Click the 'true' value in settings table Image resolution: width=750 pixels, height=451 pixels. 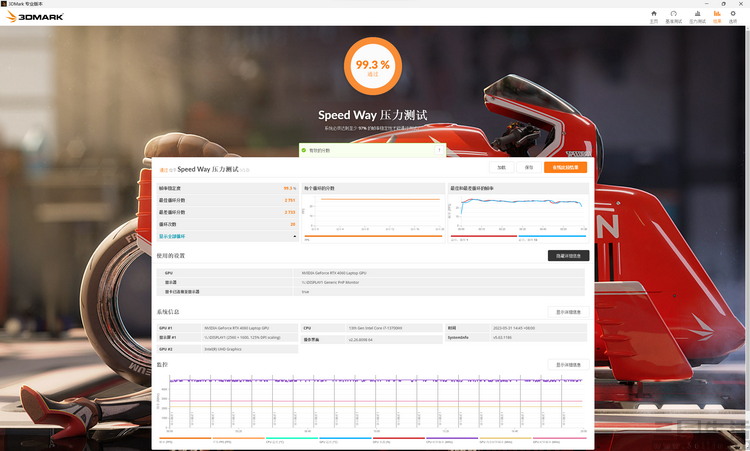[305, 292]
